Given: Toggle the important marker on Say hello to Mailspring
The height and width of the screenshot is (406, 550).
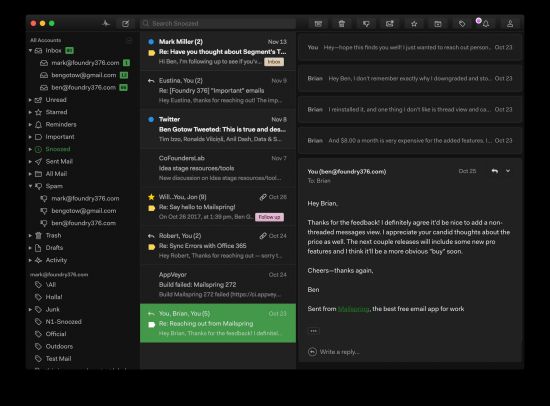Looking at the screenshot, I should [152, 208].
